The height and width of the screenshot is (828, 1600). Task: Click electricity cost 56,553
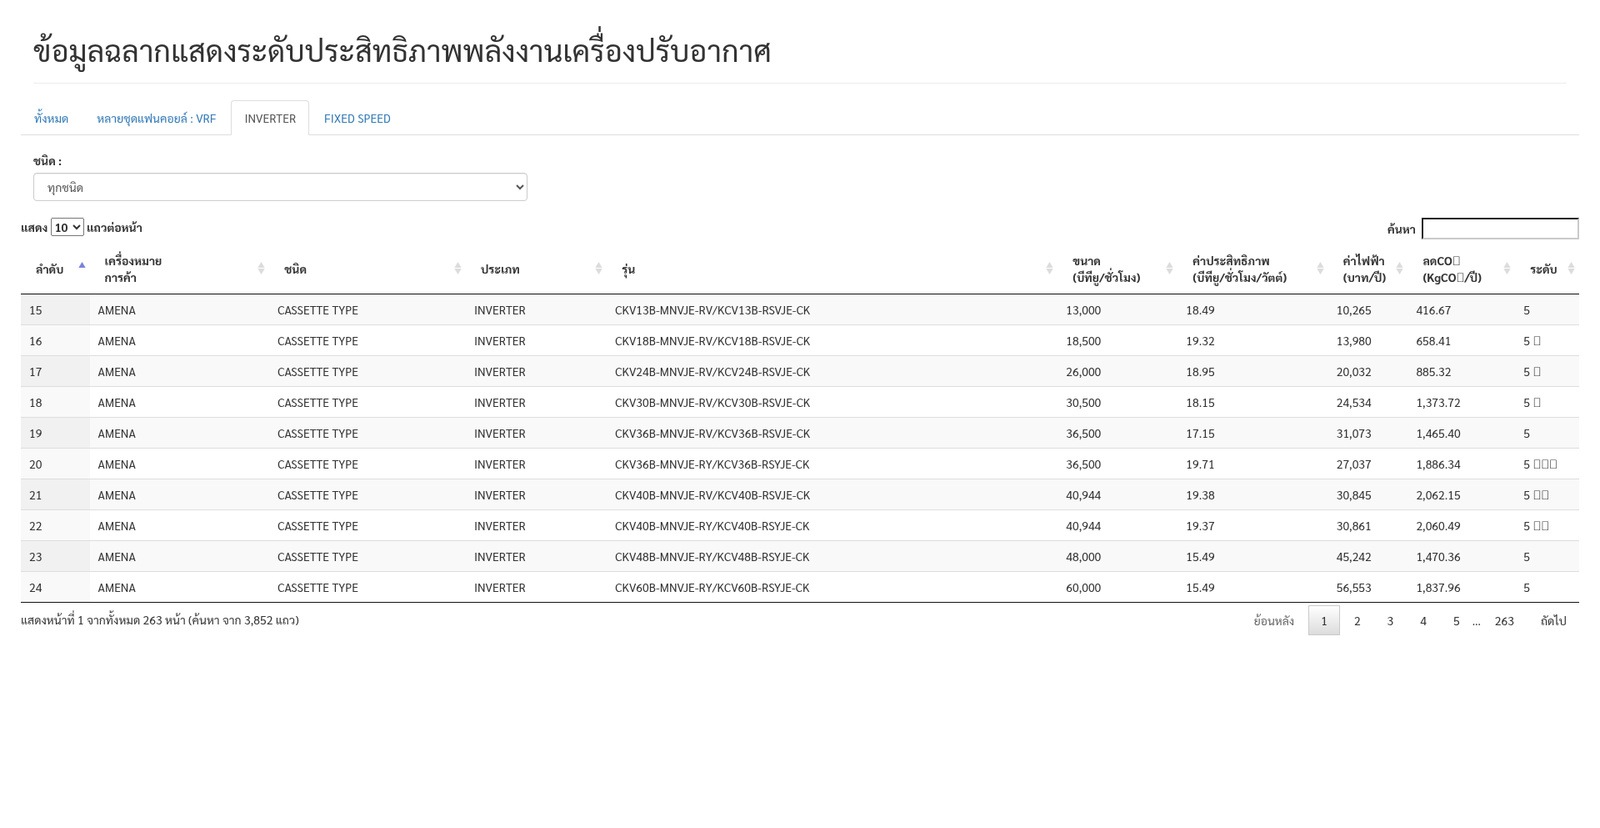1354,588
